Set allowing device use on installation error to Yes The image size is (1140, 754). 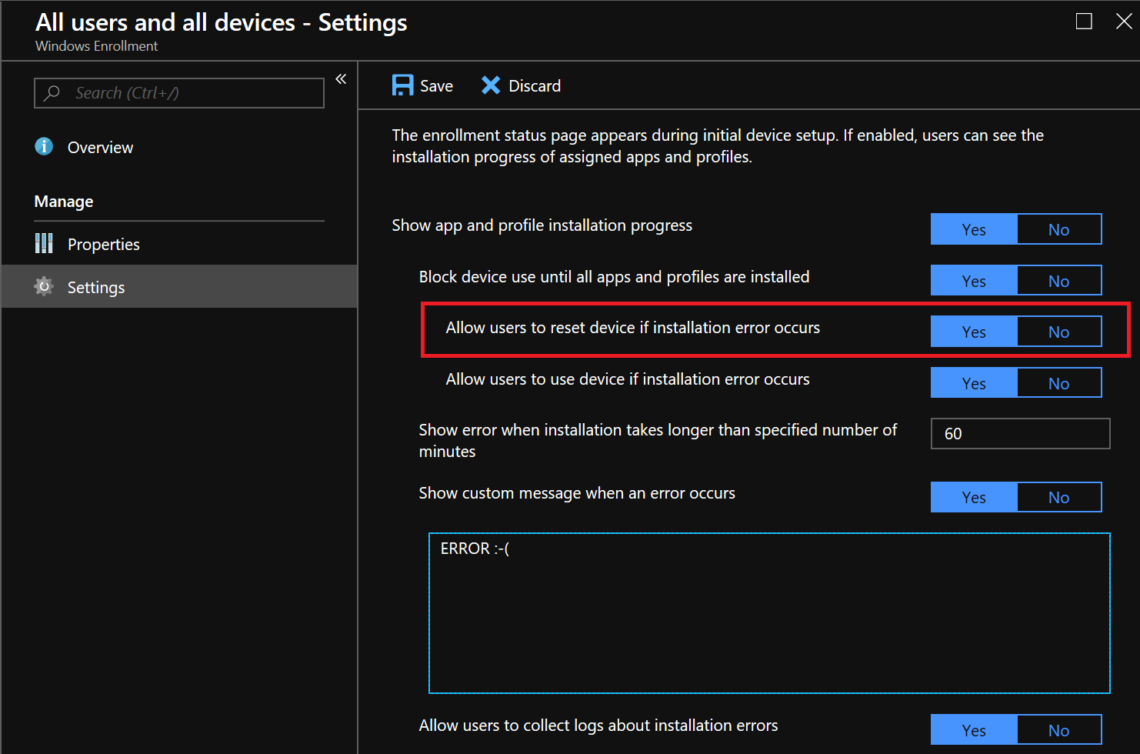point(973,382)
